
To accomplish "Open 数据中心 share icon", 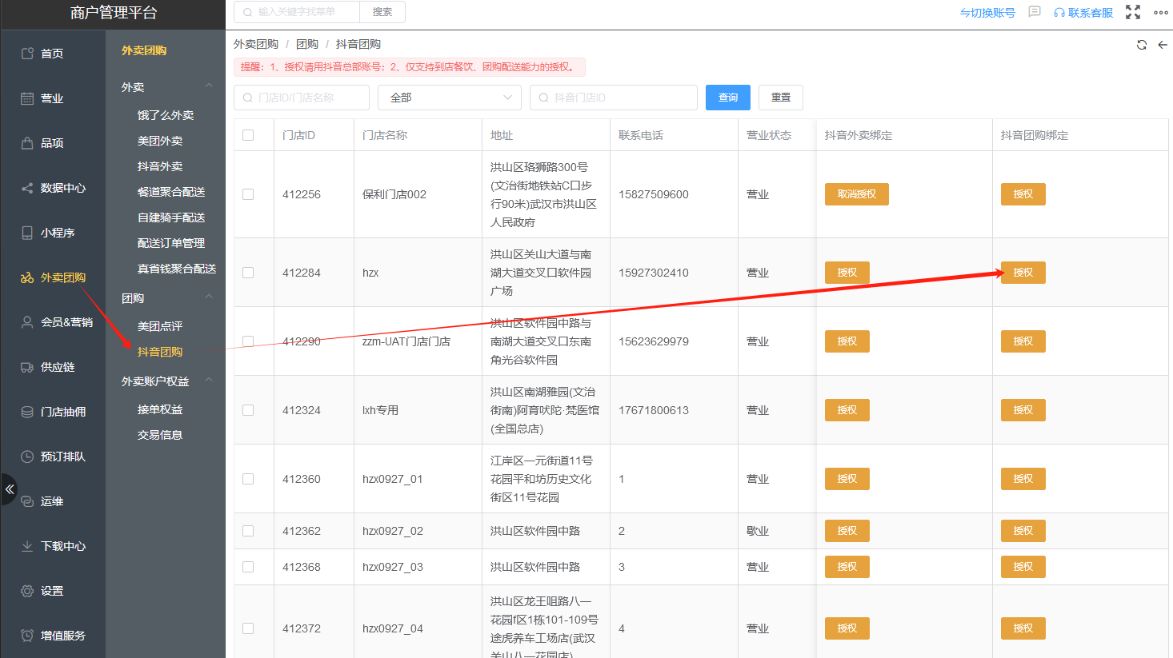I will pos(28,188).
